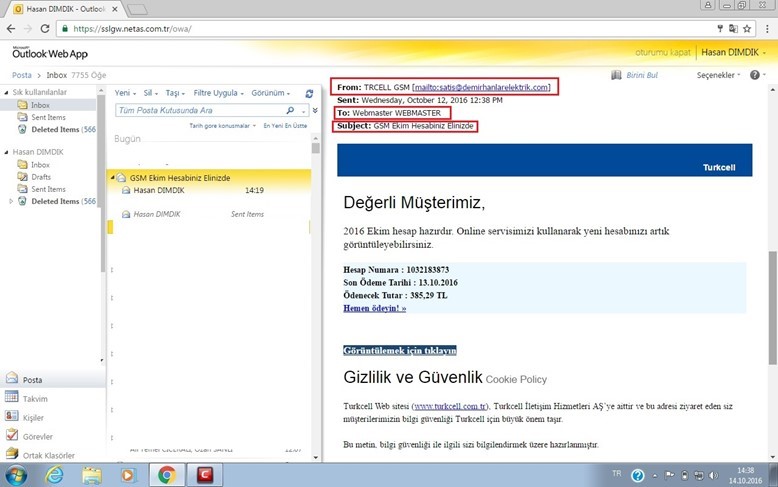Click the Chrome taskbar icon
Screen dimensions: 778x487
pos(167,475)
